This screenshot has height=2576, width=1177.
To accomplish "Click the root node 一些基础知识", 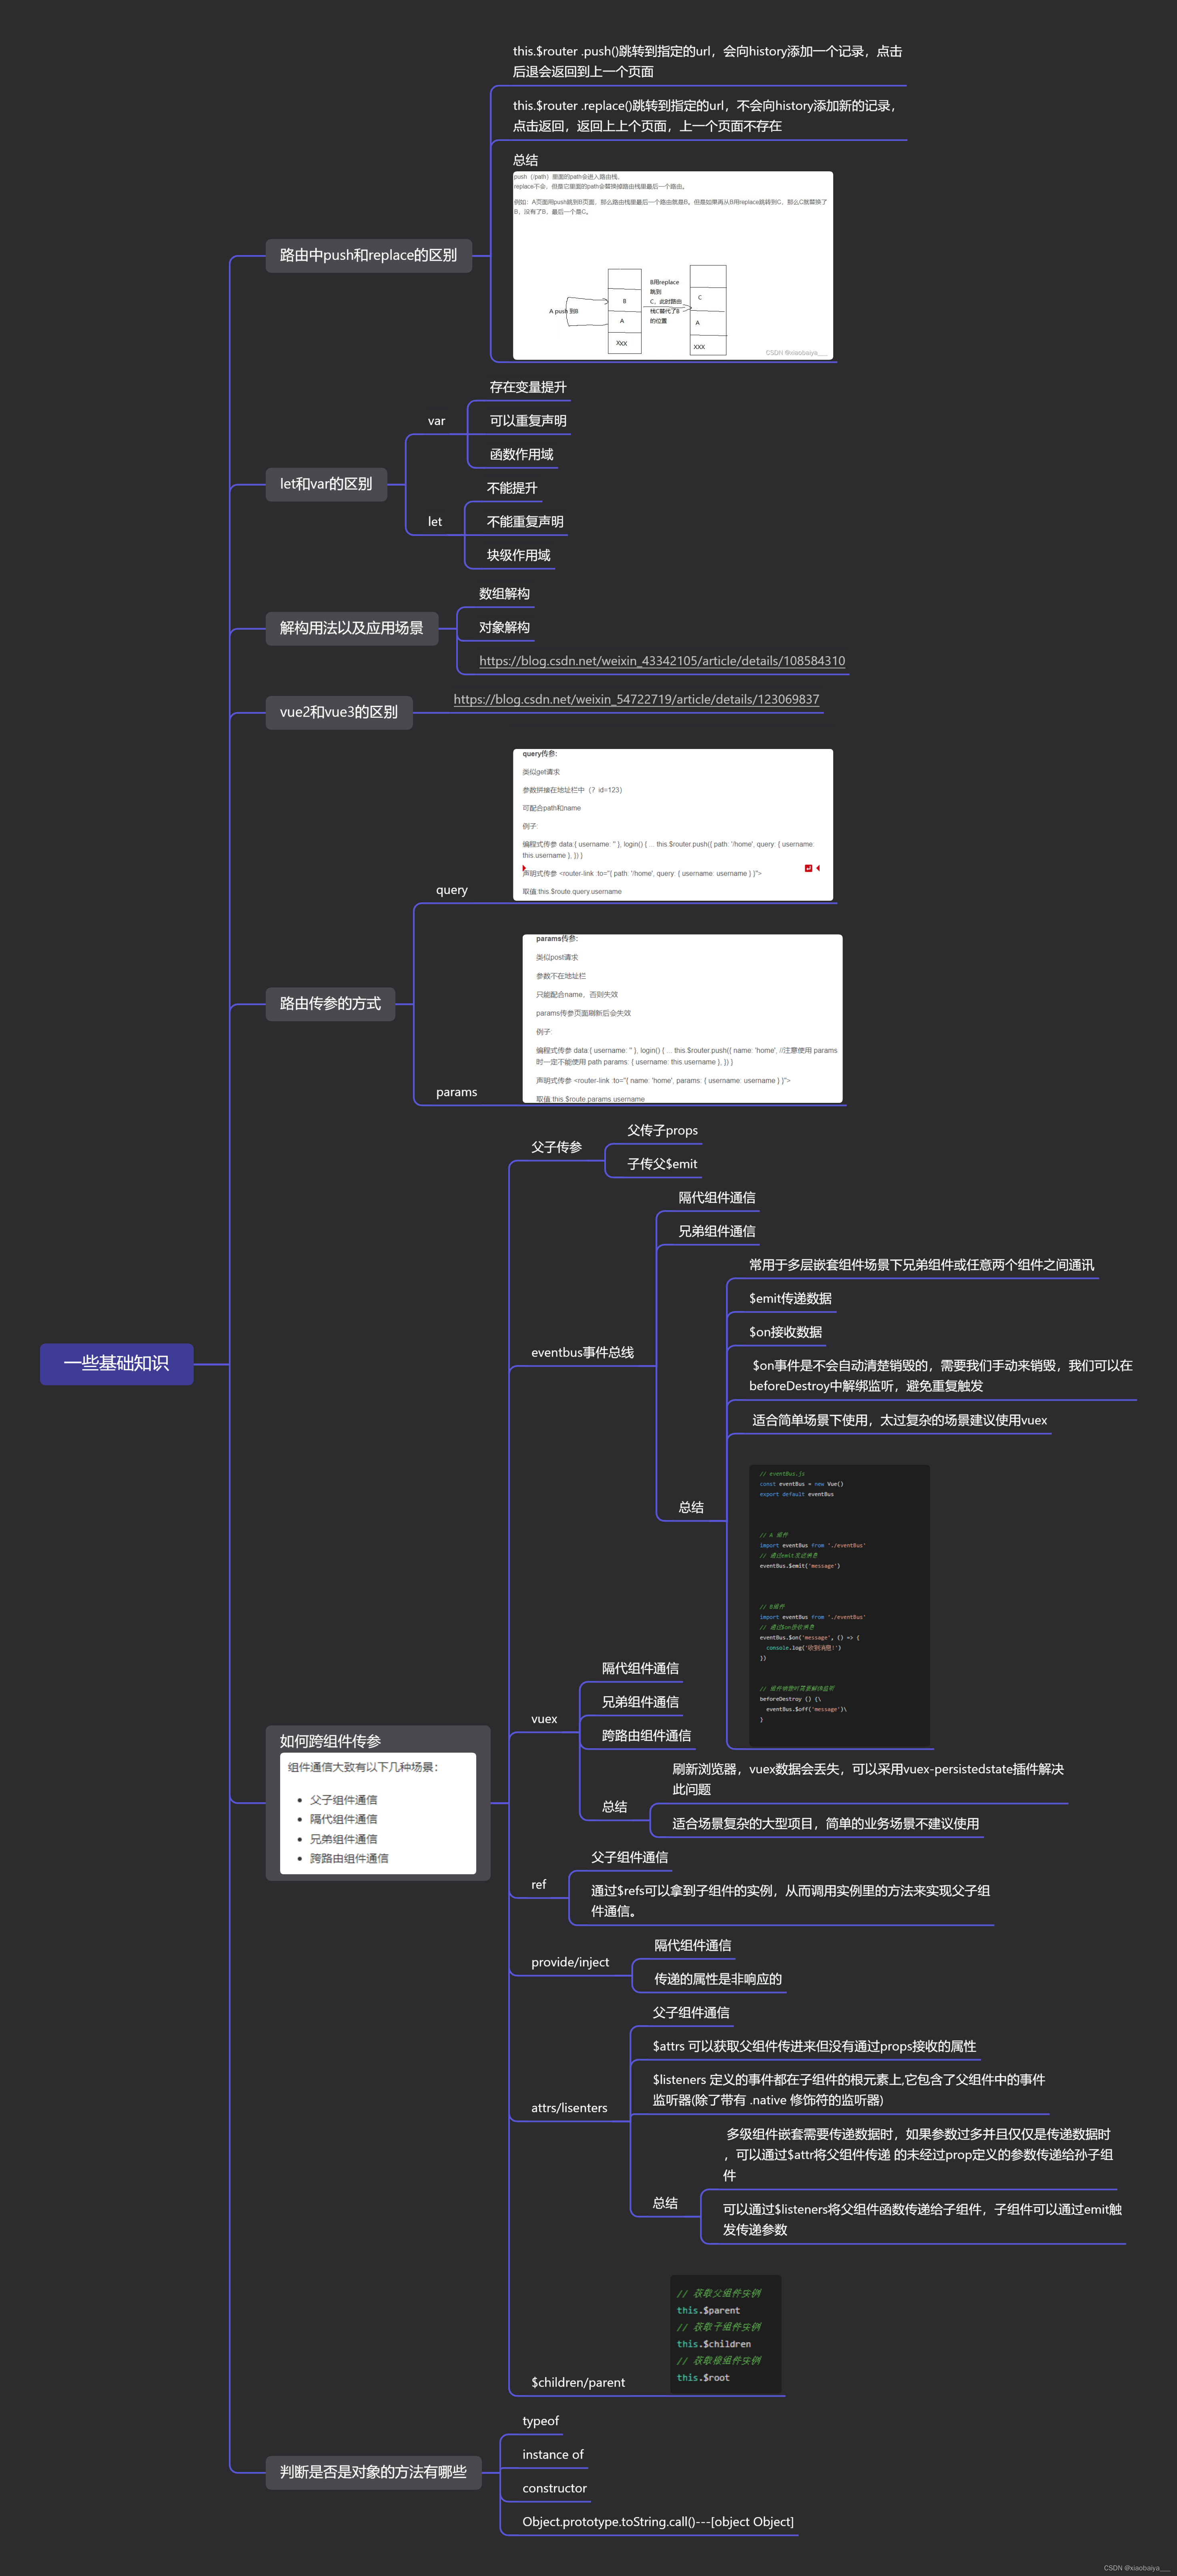I will [x=116, y=1363].
